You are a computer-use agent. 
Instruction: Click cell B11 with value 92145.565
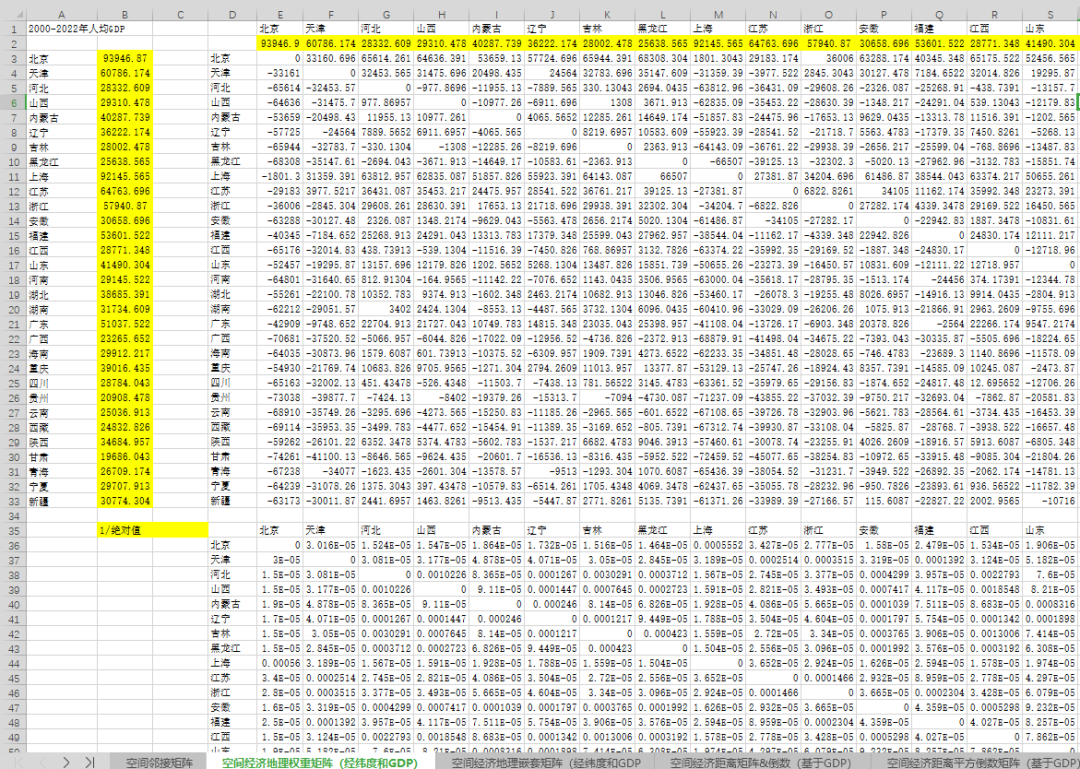(125, 176)
